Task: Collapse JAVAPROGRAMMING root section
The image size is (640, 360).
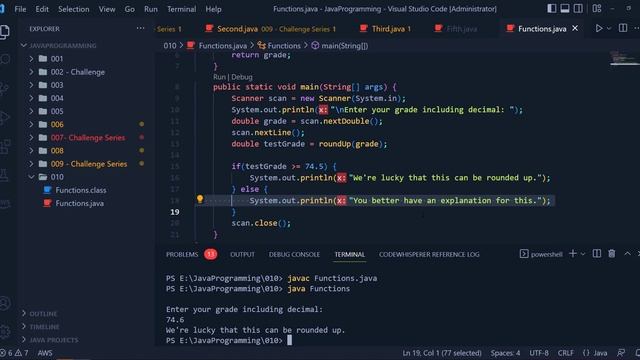Action: pos(86,45)
